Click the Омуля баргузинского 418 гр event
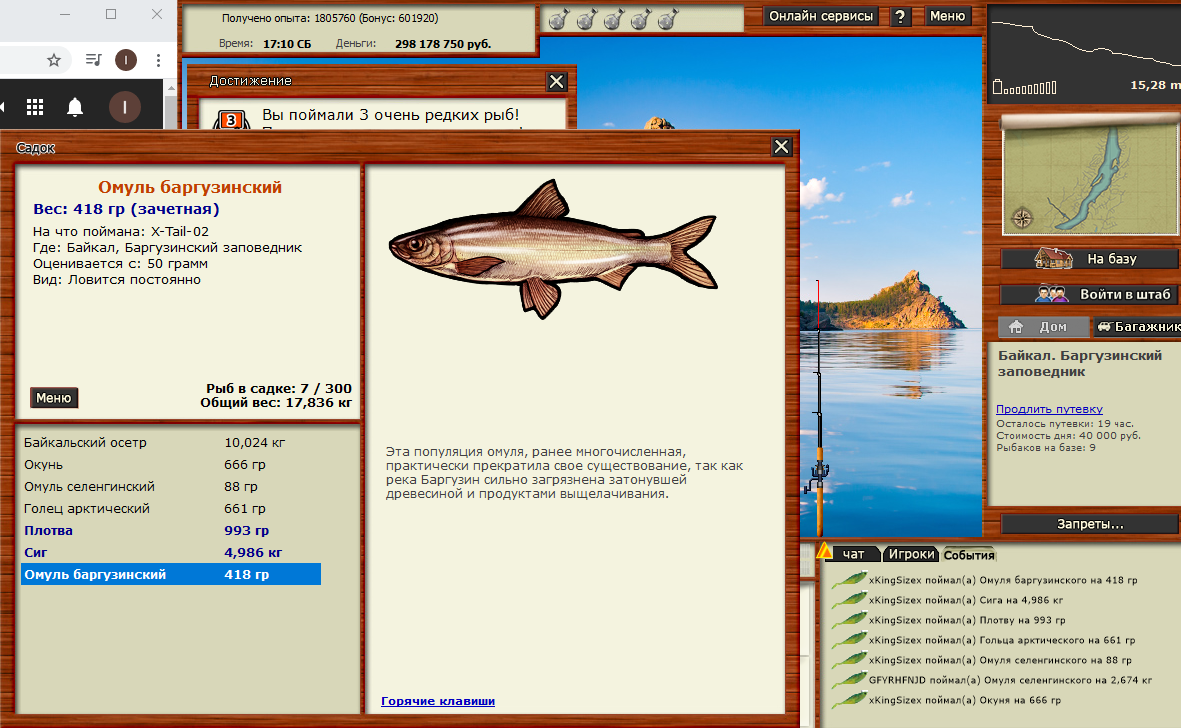This screenshot has width=1181, height=728. click(1003, 580)
